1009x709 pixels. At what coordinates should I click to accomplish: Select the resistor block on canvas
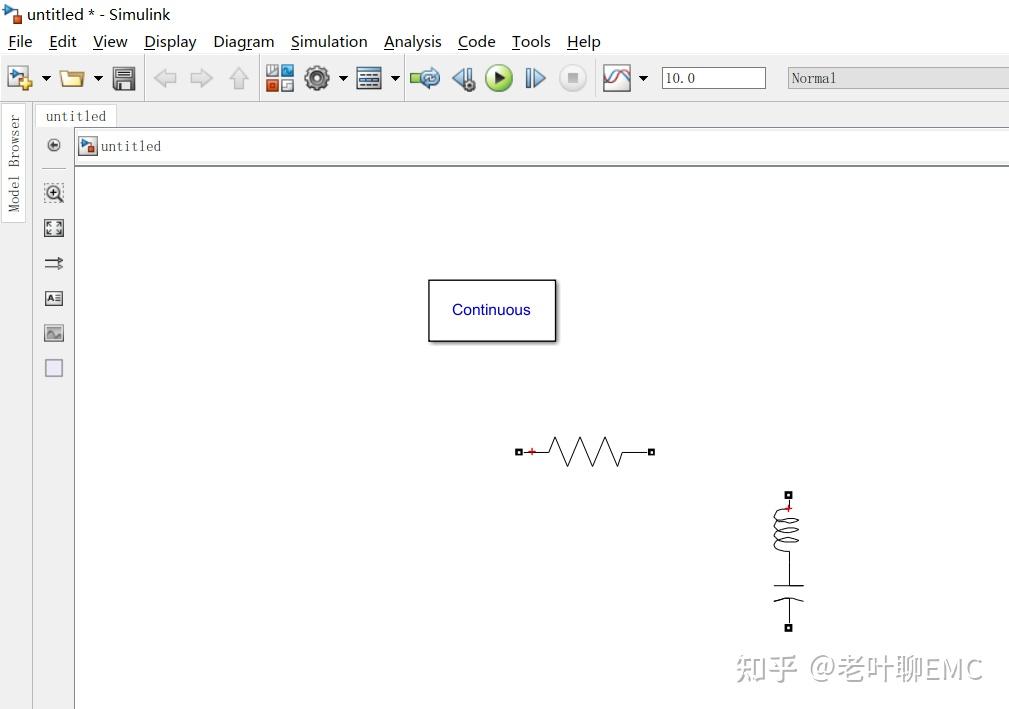585,452
